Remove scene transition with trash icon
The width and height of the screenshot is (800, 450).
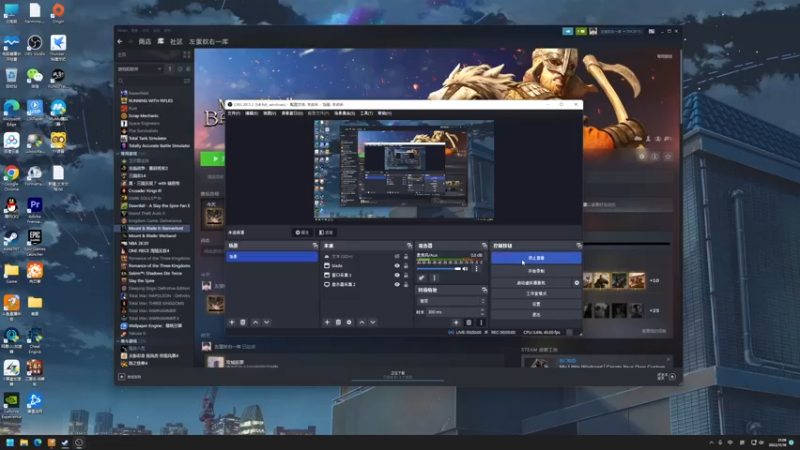point(468,322)
